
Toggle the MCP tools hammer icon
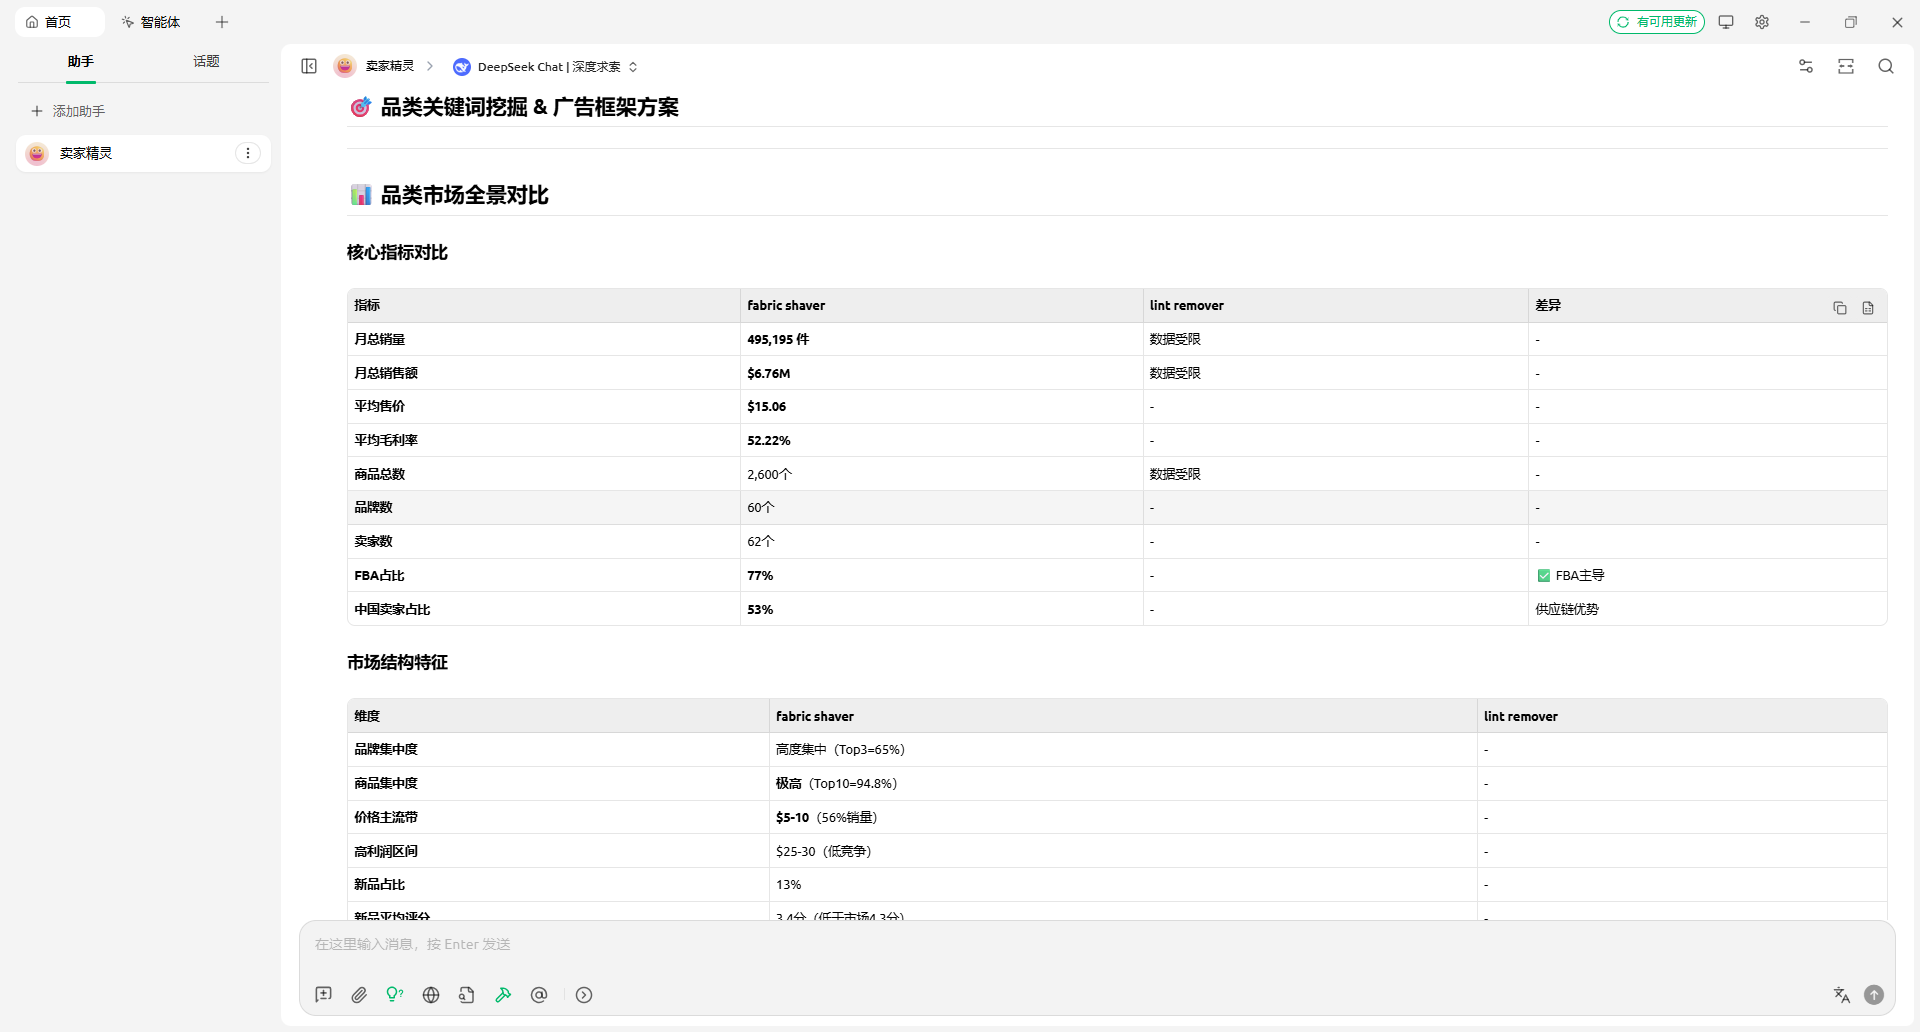(503, 995)
